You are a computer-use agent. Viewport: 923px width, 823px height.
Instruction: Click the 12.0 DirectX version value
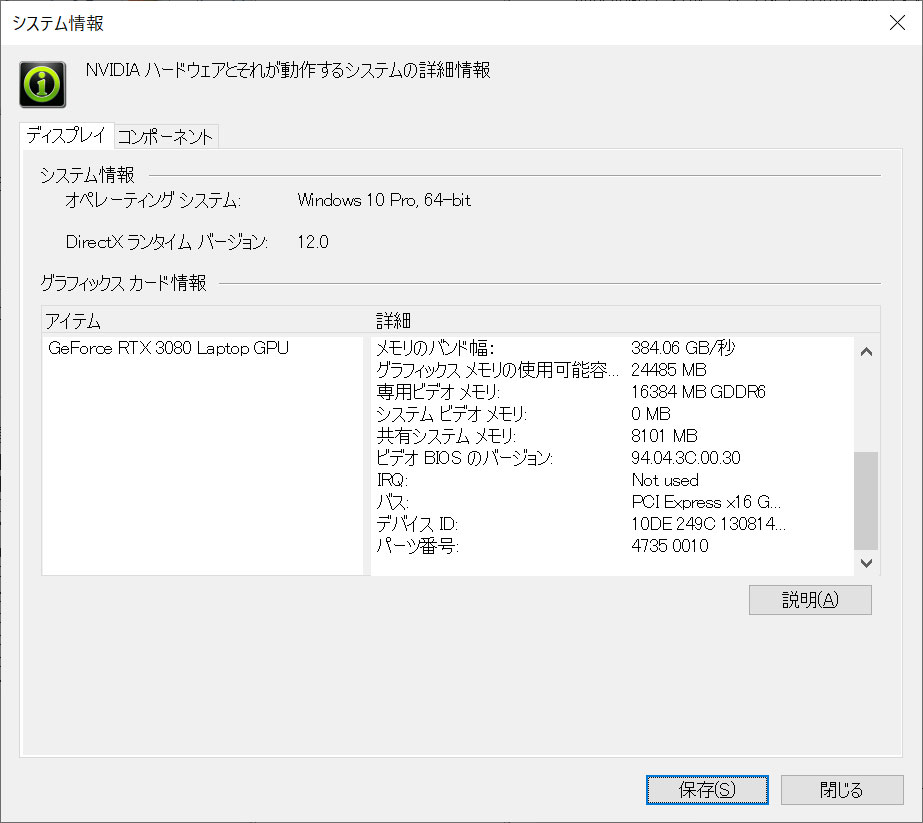313,242
